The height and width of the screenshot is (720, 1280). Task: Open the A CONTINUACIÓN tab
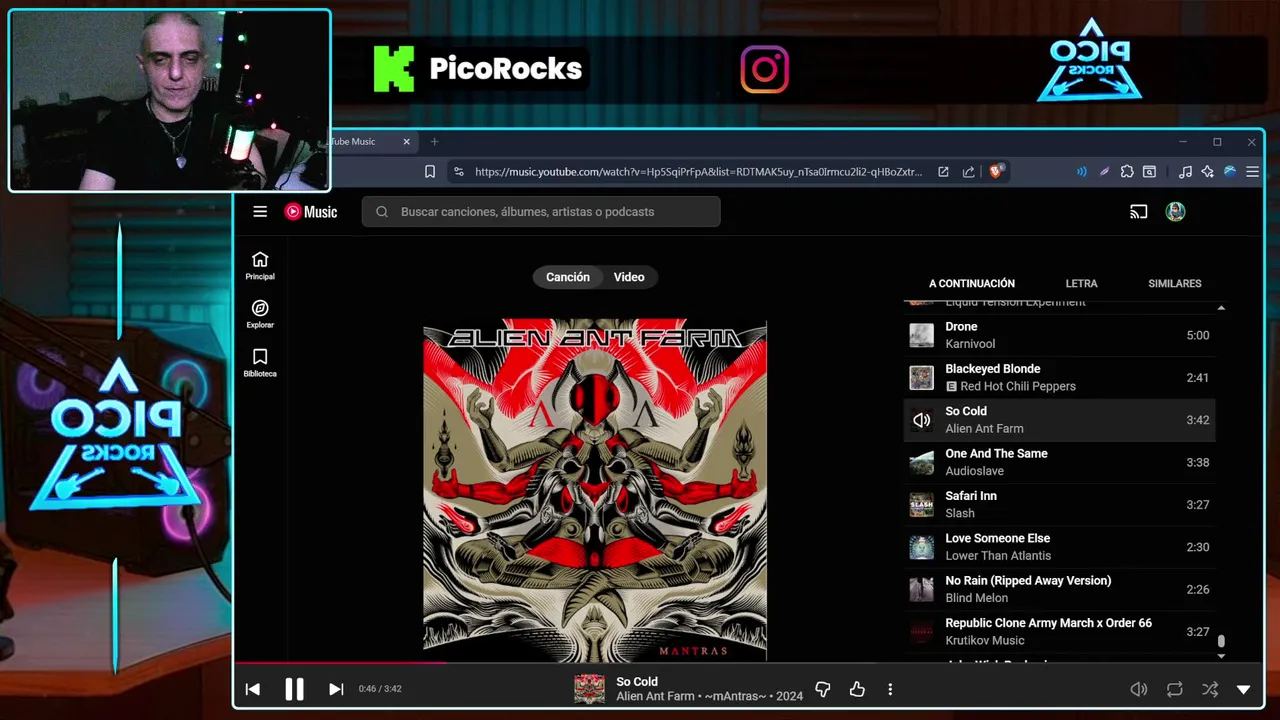click(972, 283)
